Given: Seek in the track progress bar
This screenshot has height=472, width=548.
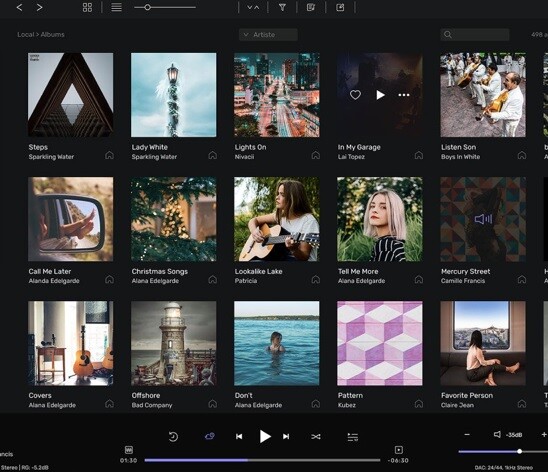Looking at the screenshot, I should [262, 460].
